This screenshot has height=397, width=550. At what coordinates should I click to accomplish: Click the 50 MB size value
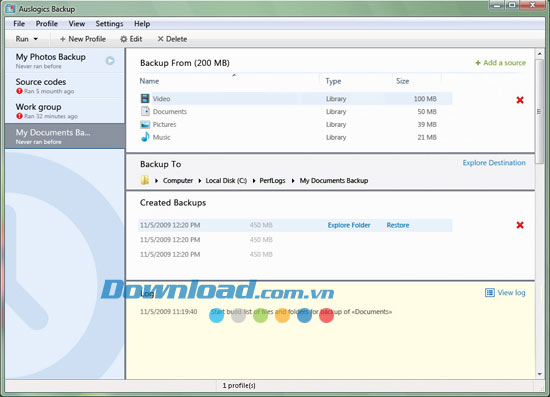[427, 112]
